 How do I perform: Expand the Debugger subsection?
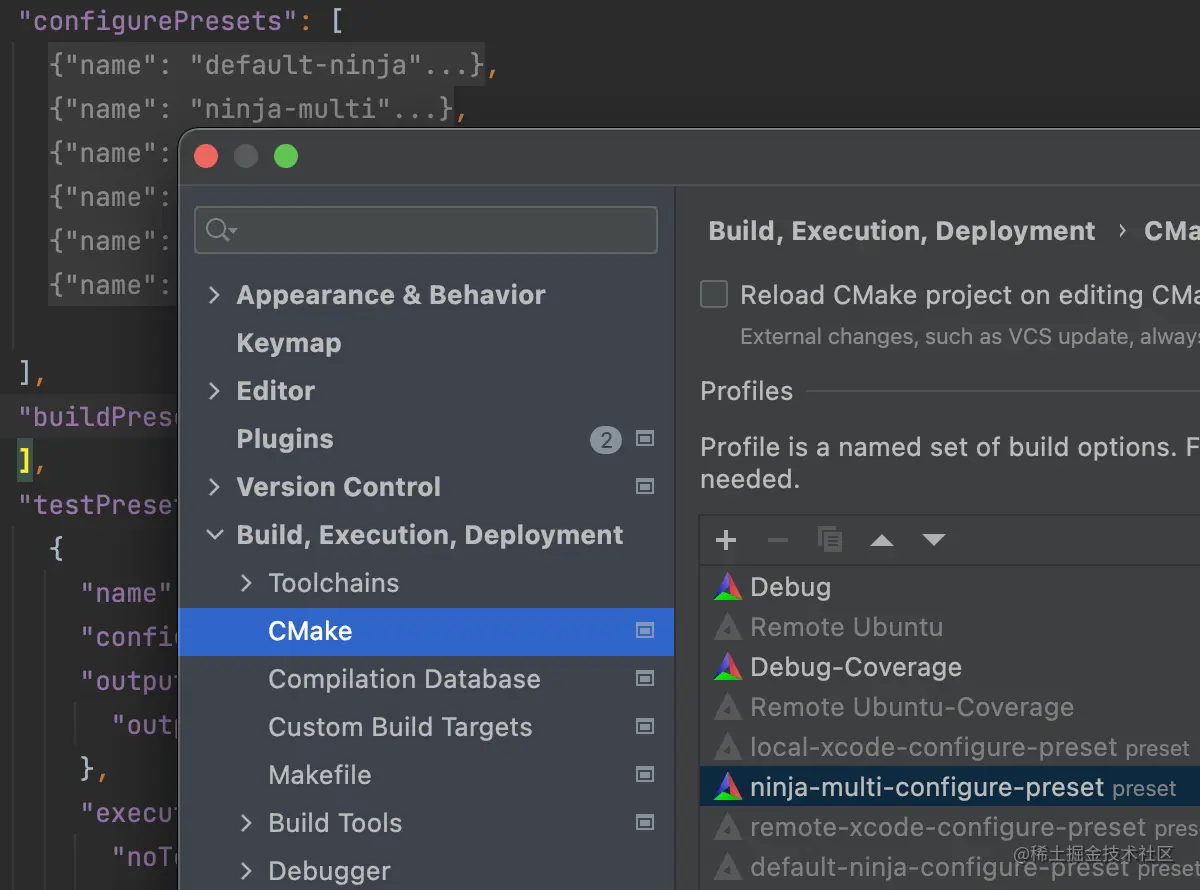coord(246,871)
